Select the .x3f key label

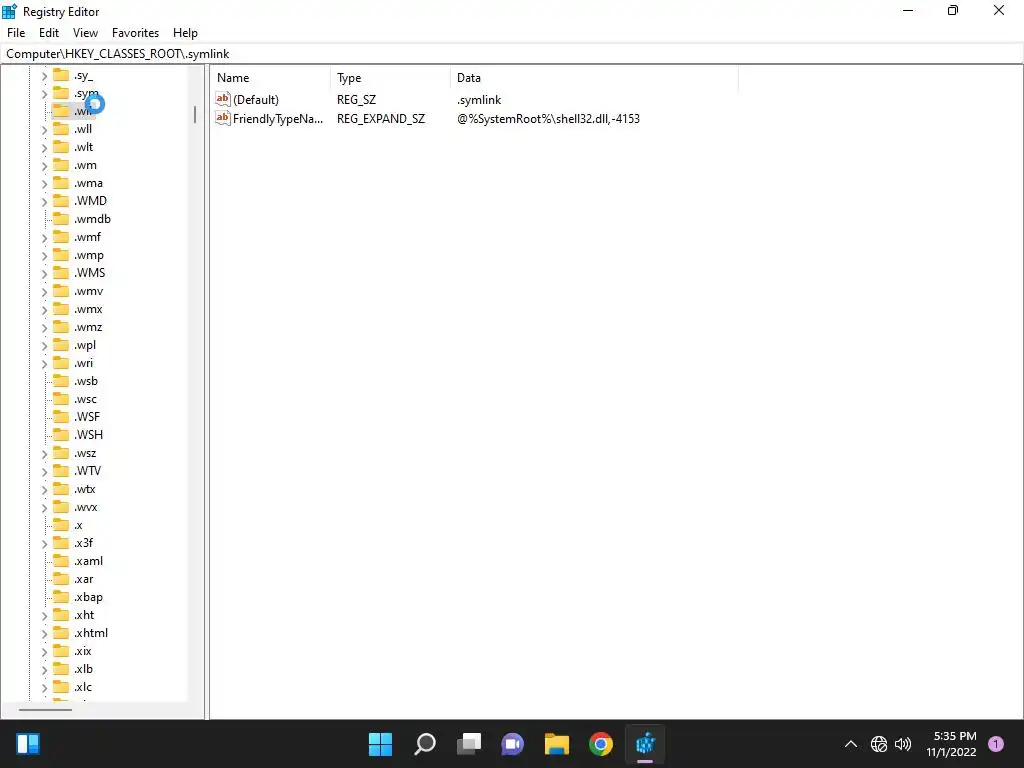pyautogui.click(x=84, y=543)
